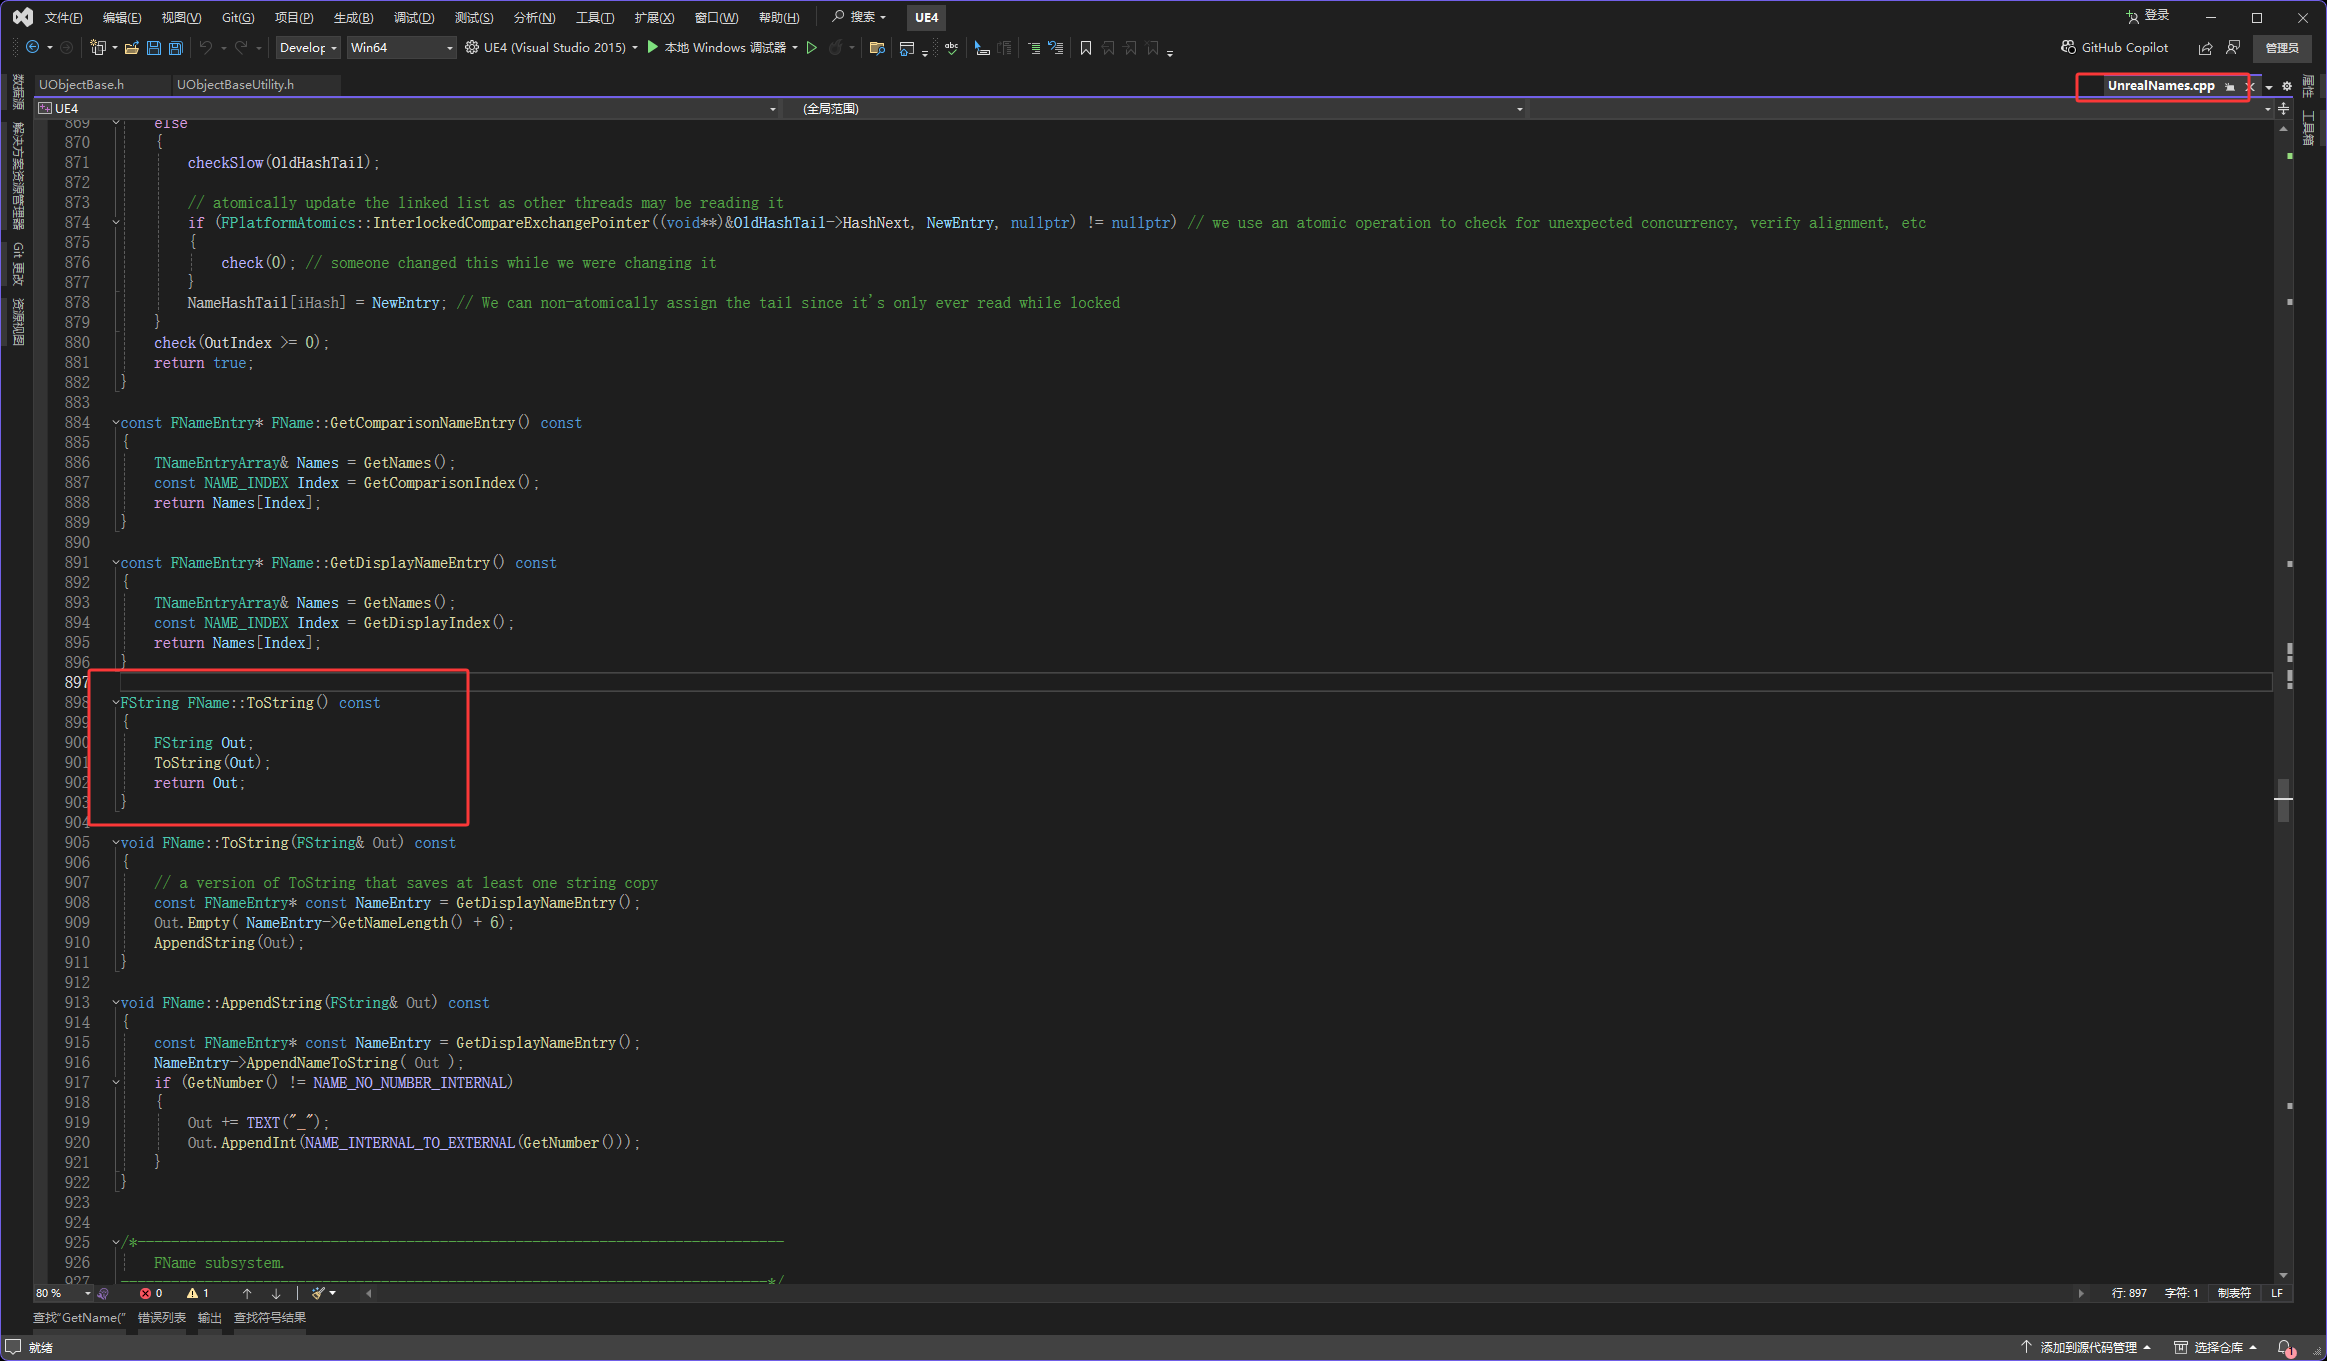This screenshot has height=1361, width=2327.
Task: Click the search box in the title bar
Action: point(859,17)
